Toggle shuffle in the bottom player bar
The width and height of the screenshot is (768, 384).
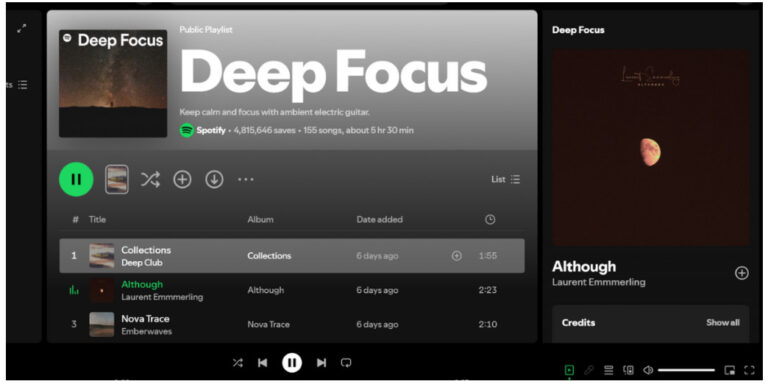tap(238, 363)
